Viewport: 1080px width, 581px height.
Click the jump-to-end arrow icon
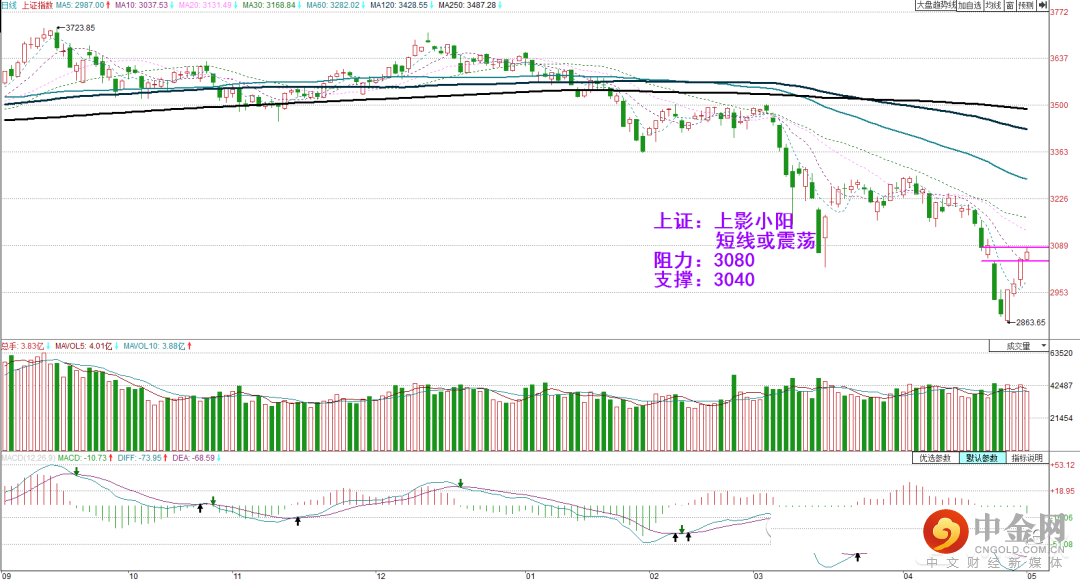pyautogui.click(x=1042, y=6)
